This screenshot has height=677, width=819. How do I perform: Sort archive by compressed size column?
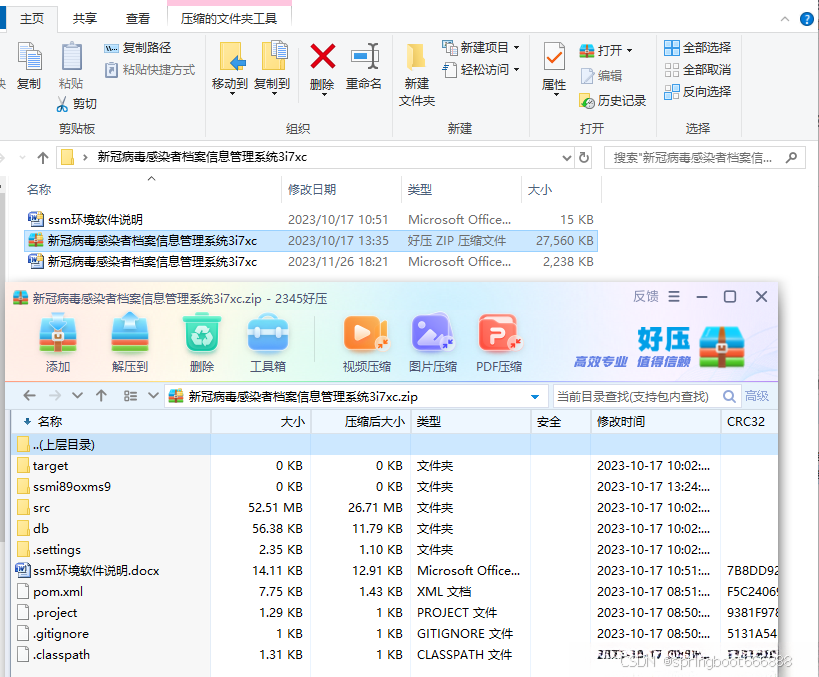374,422
